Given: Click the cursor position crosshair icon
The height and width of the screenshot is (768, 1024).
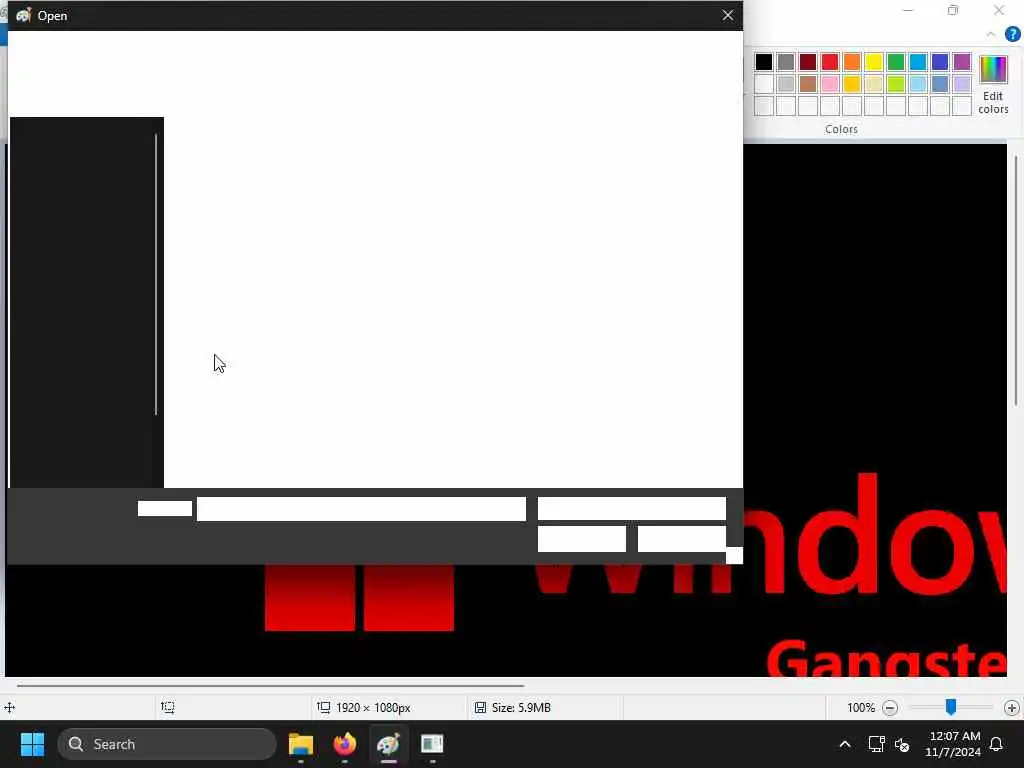Looking at the screenshot, I should (x=10, y=707).
